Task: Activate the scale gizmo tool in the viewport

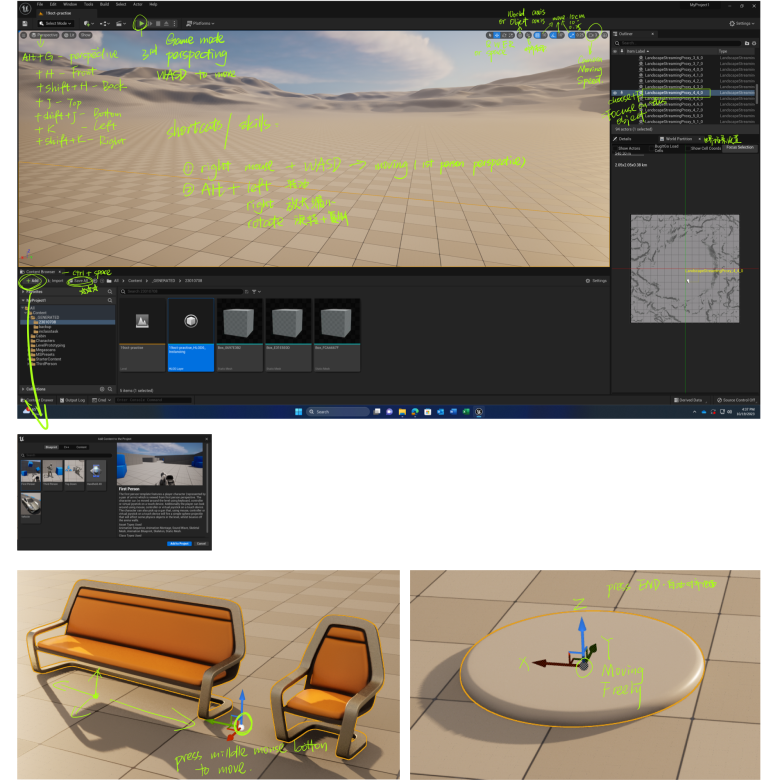Action: pos(511,35)
